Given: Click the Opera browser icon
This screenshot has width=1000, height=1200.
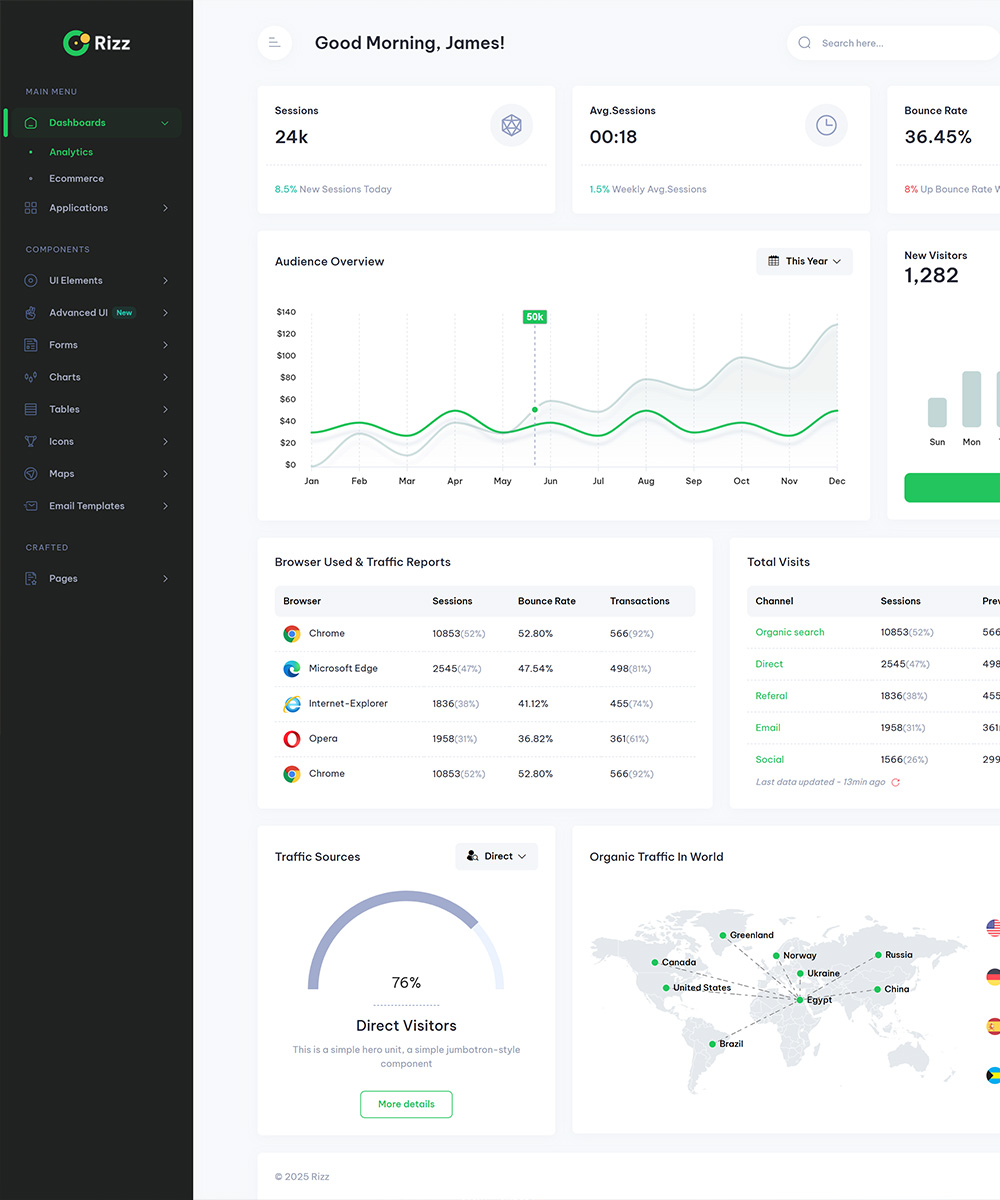Looking at the screenshot, I should (x=292, y=739).
